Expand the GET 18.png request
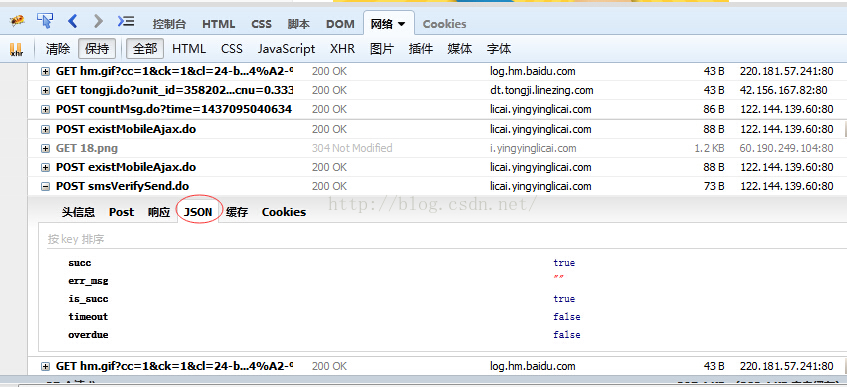The image size is (847, 387). 45,148
